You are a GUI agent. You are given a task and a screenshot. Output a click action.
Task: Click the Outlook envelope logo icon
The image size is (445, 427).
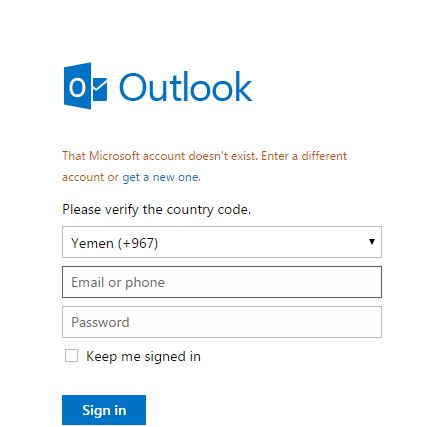point(85,86)
